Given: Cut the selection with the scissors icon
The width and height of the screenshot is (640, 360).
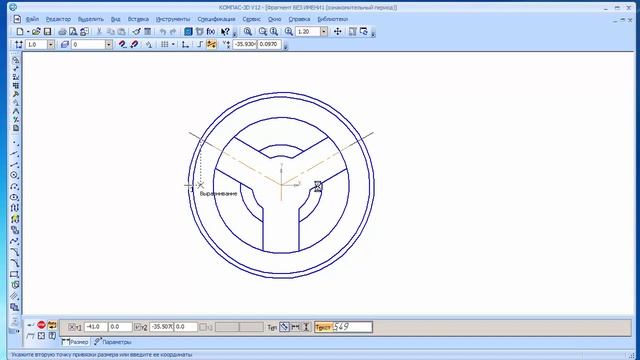Looking at the screenshot, I should tap(99, 31).
